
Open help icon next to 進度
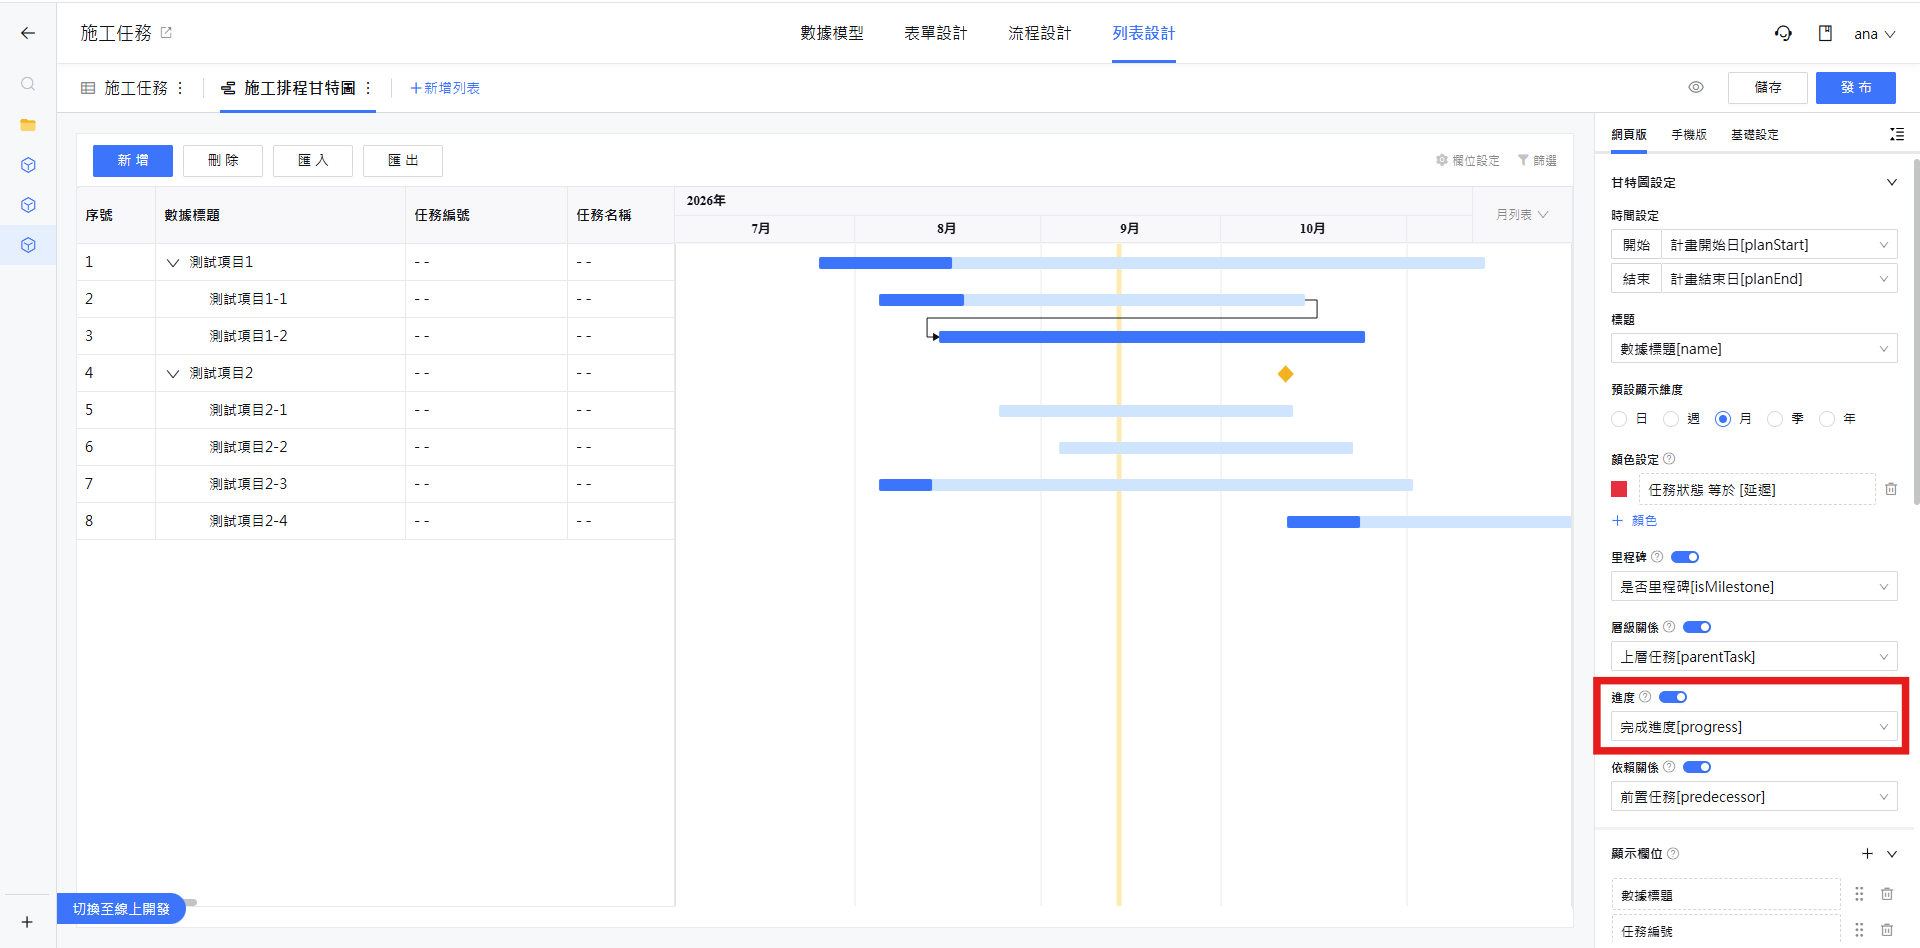[1645, 697]
